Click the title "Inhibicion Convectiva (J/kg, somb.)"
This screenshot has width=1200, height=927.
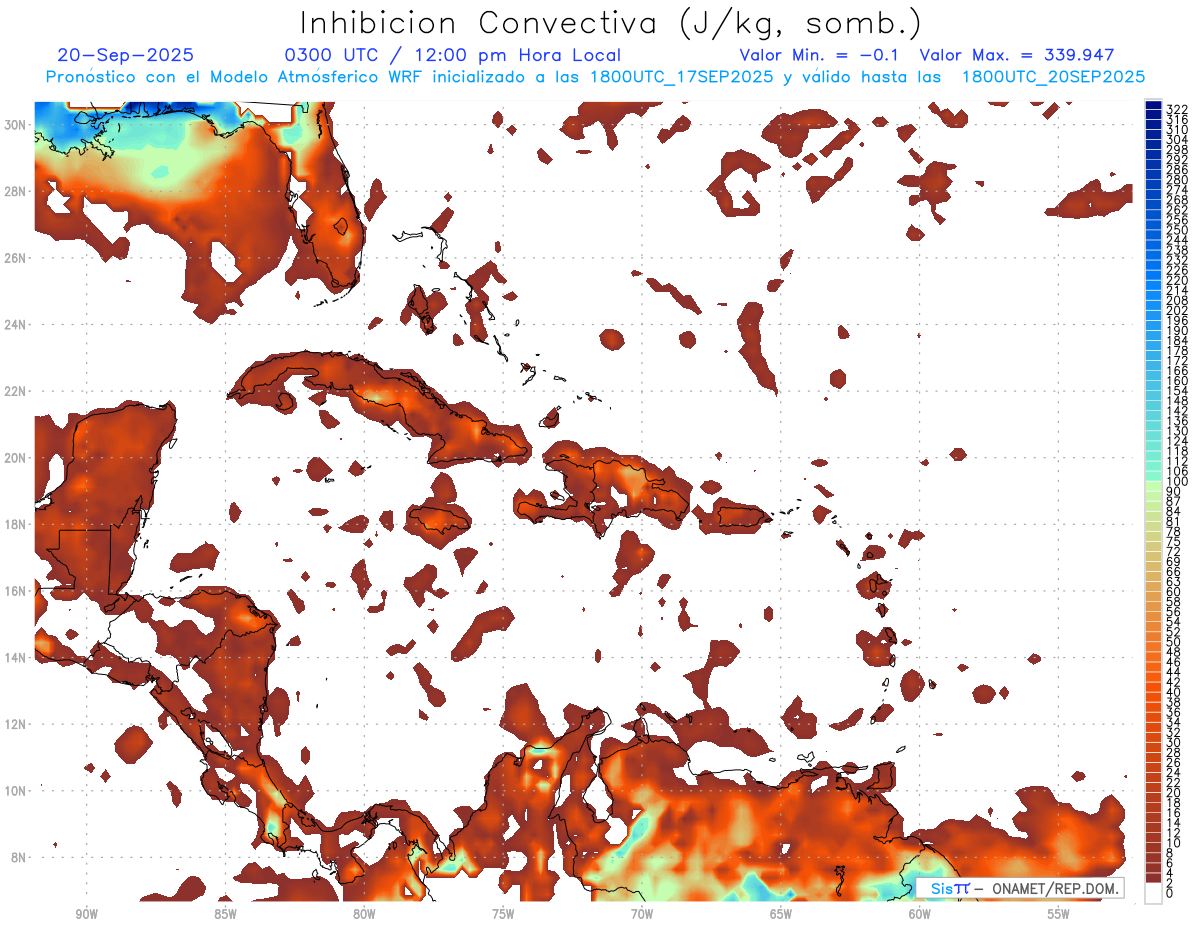(x=611, y=22)
